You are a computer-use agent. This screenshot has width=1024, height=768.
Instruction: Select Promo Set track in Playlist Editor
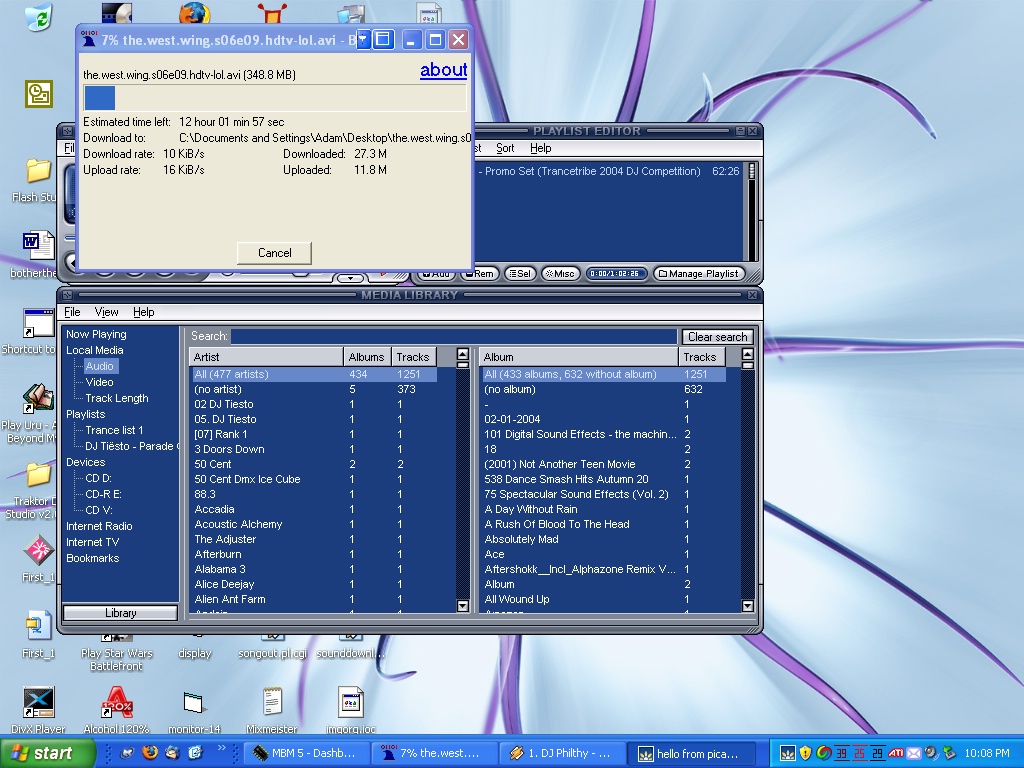coord(609,171)
